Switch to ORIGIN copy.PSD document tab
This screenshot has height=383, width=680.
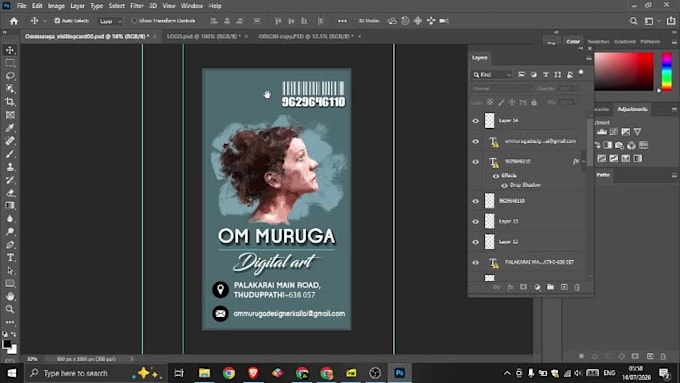coord(306,36)
